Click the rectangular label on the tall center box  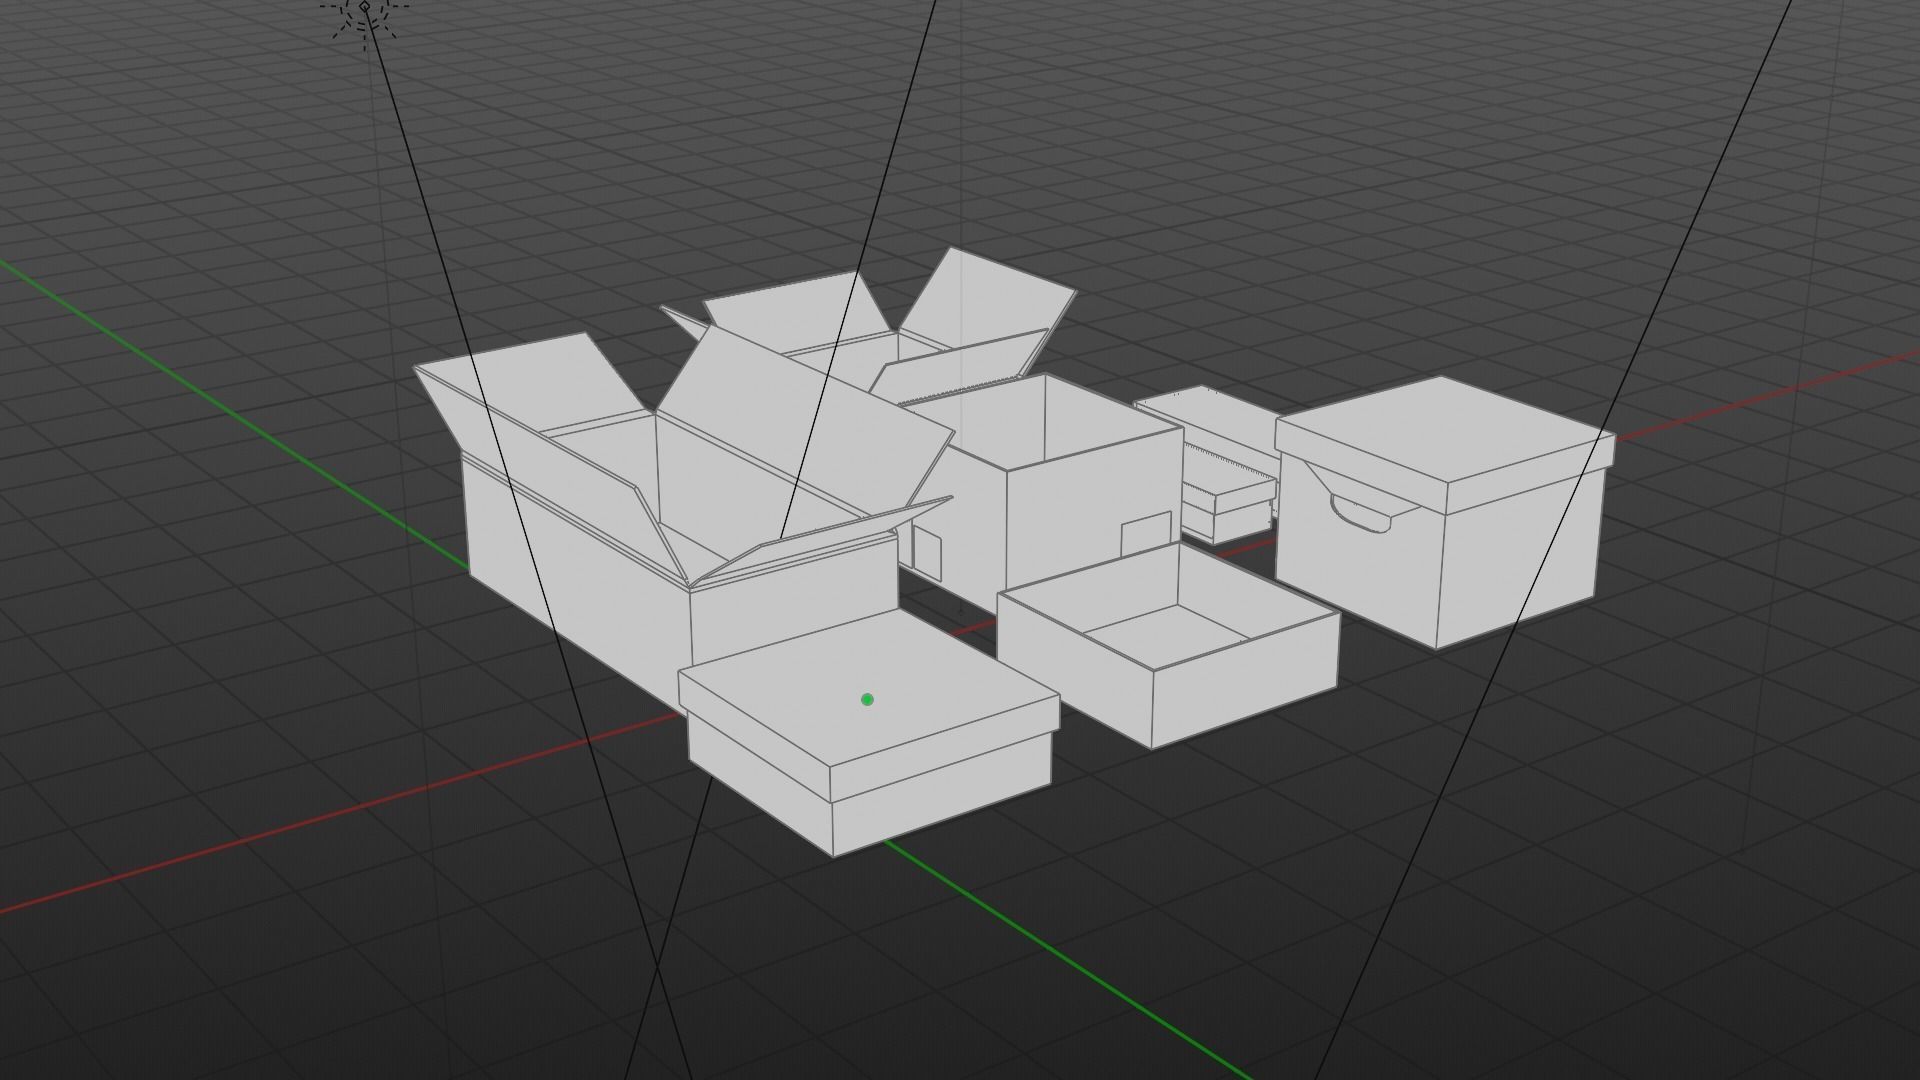point(1146,534)
